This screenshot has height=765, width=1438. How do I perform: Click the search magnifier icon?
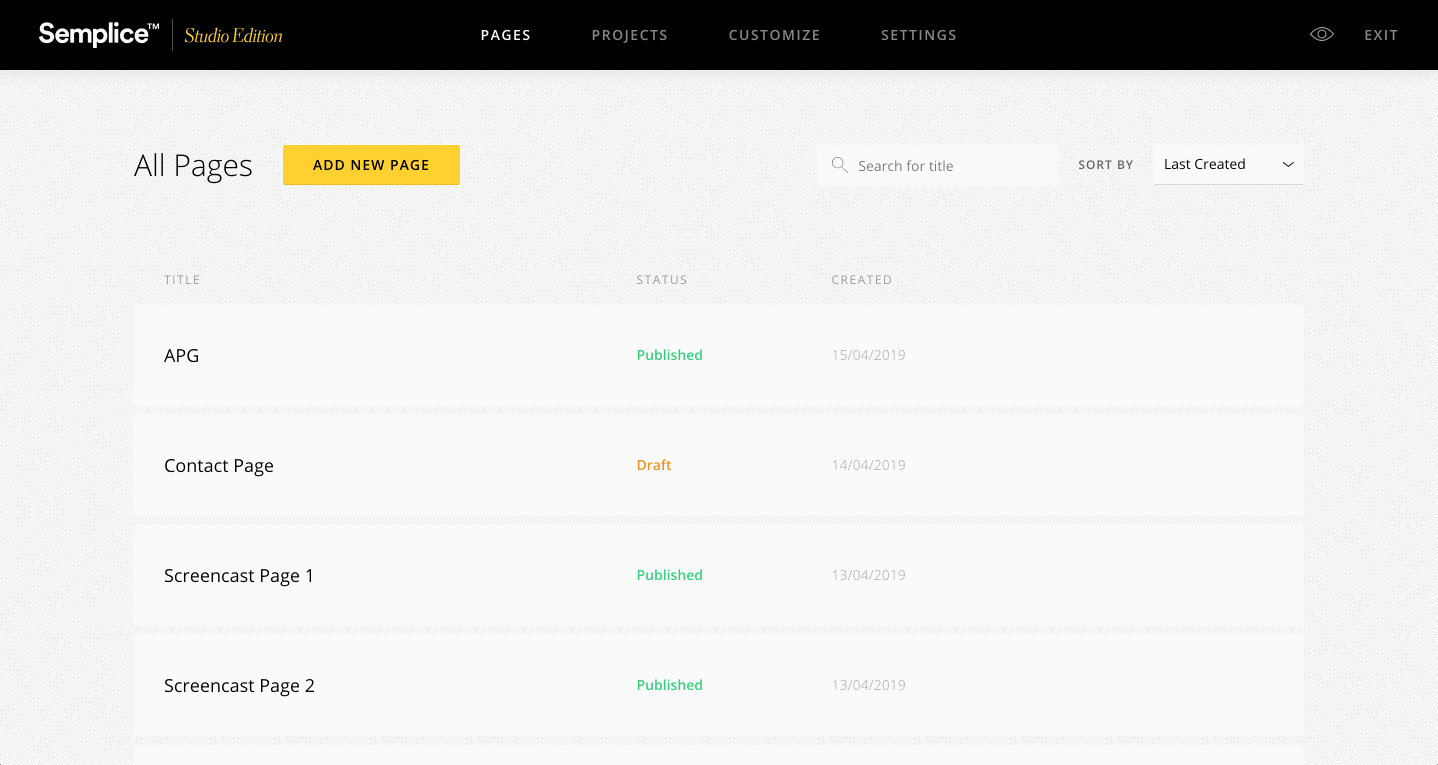[840, 164]
